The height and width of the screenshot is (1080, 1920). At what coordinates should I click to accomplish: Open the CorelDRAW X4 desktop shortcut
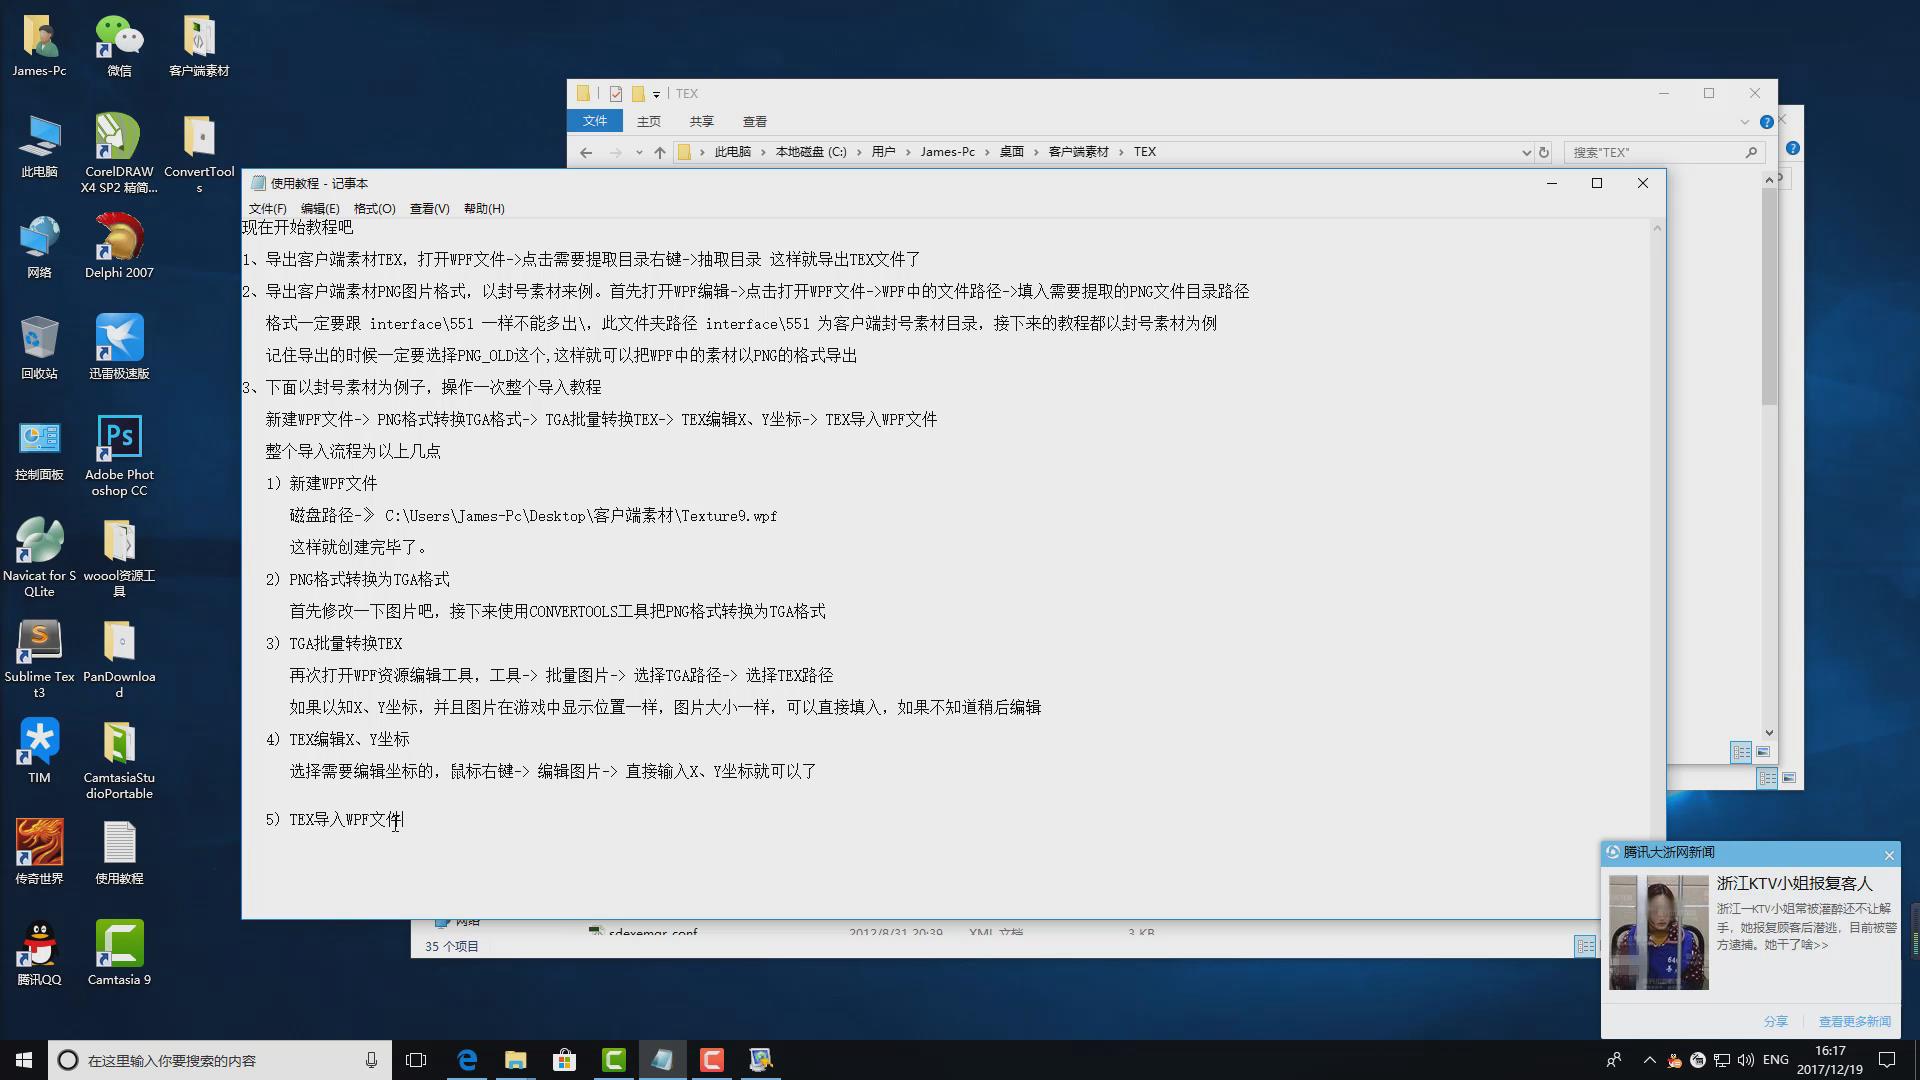(x=119, y=139)
